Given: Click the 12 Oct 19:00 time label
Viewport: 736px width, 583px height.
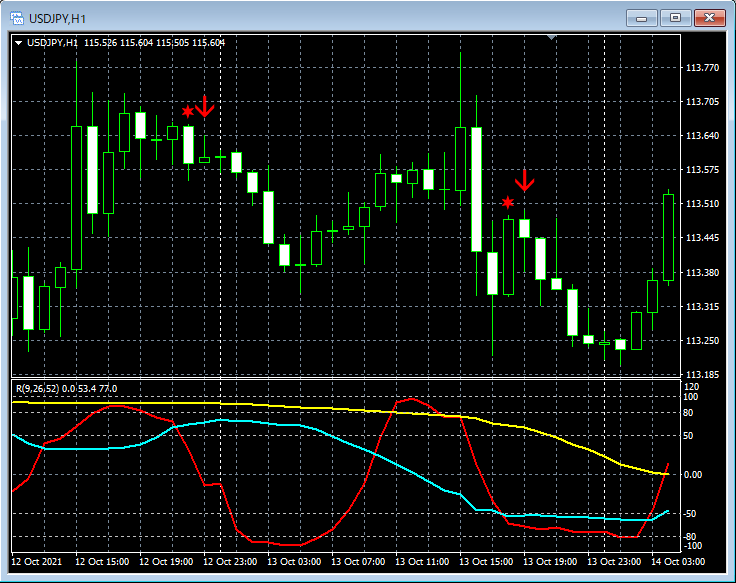Looking at the screenshot, I should [166, 562].
